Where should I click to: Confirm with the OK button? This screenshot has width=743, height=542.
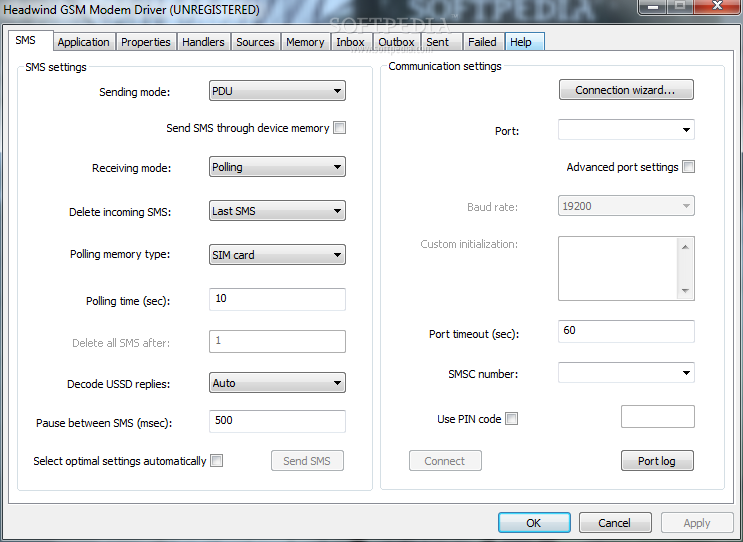[534, 523]
